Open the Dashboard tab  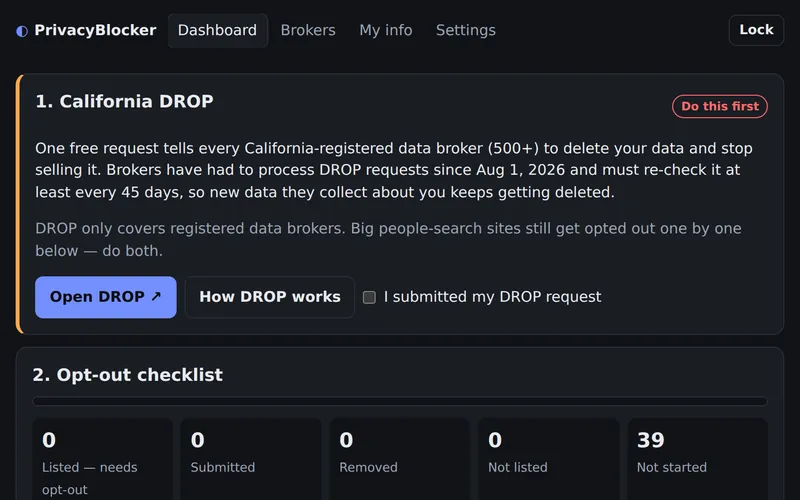(217, 31)
